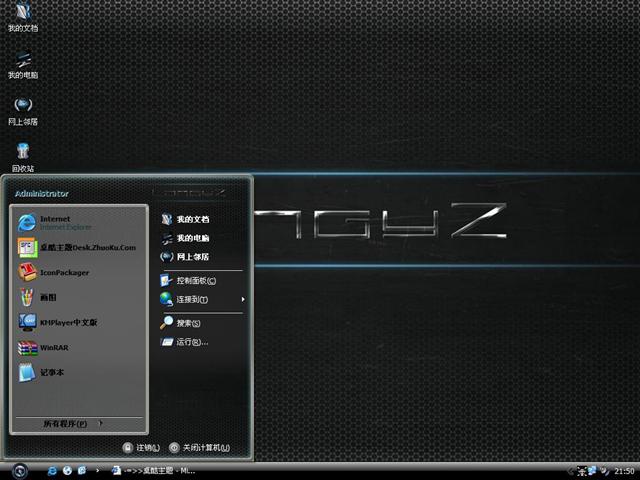Click the Start orb button on taskbar
Image resolution: width=640 pixels, height=480 pixels.
click(x=19, y=471)
